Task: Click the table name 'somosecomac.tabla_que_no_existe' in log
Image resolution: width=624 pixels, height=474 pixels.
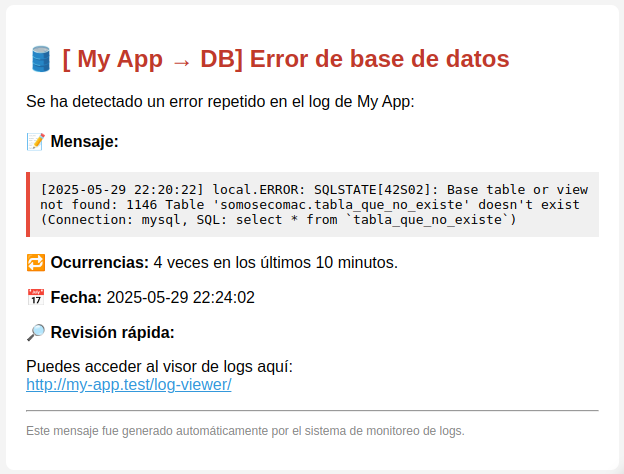Action: [343, 204]
